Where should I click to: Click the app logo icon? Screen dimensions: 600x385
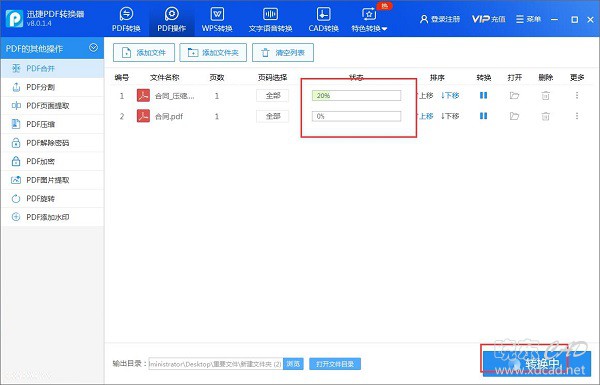tap(14, 18)
